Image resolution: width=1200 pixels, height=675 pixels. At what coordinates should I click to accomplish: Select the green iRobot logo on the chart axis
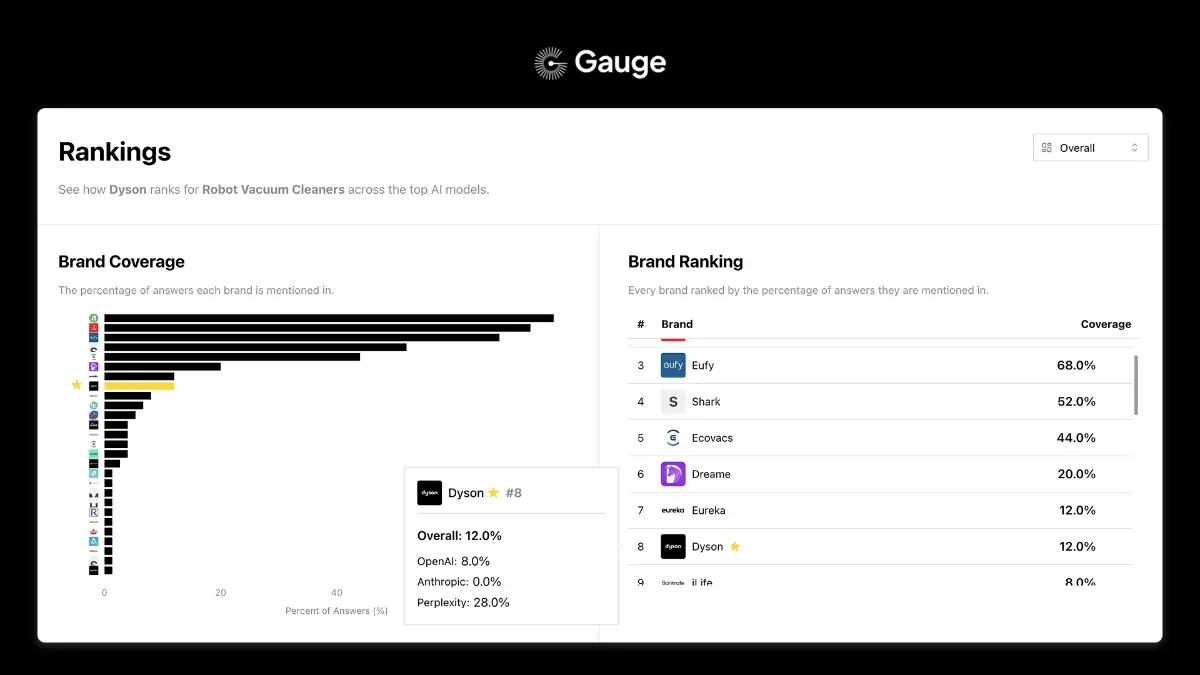point(95,317)
